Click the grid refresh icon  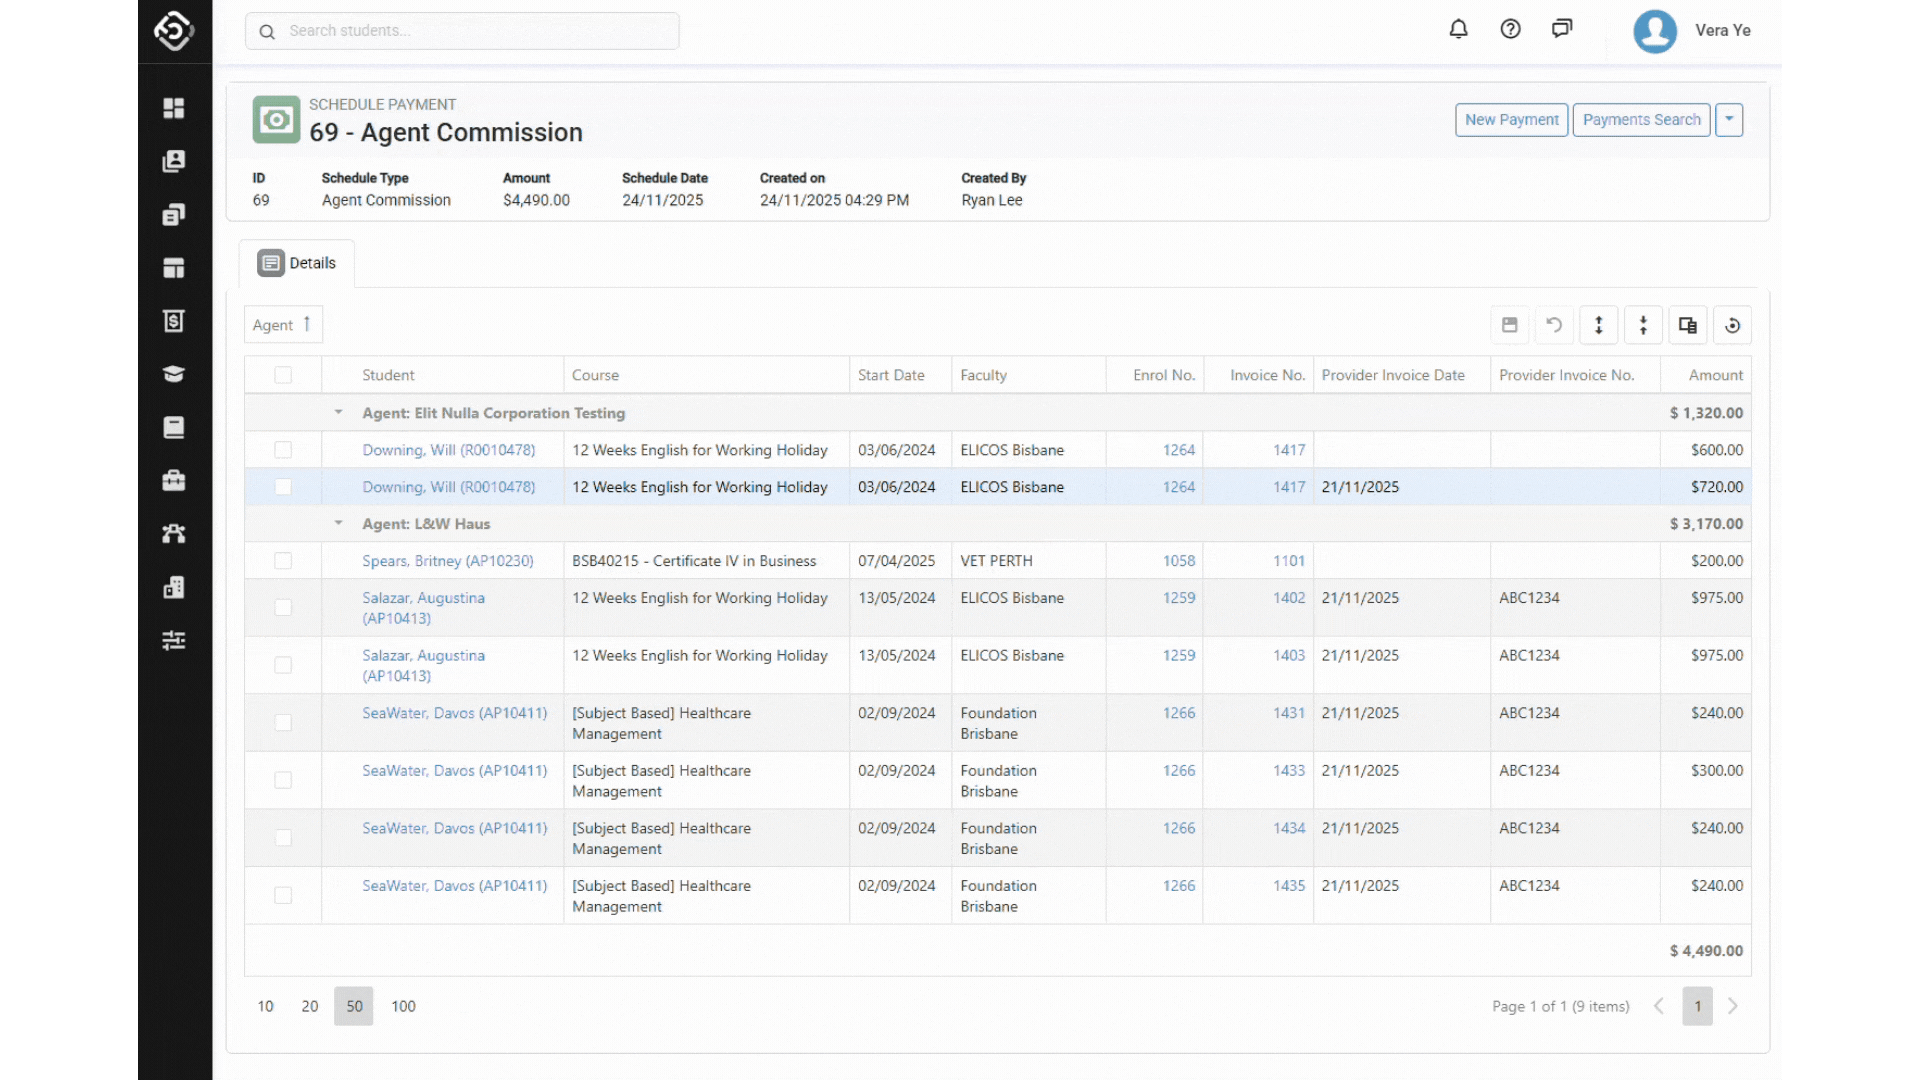pyautogui.click(x=1733, y=325)
